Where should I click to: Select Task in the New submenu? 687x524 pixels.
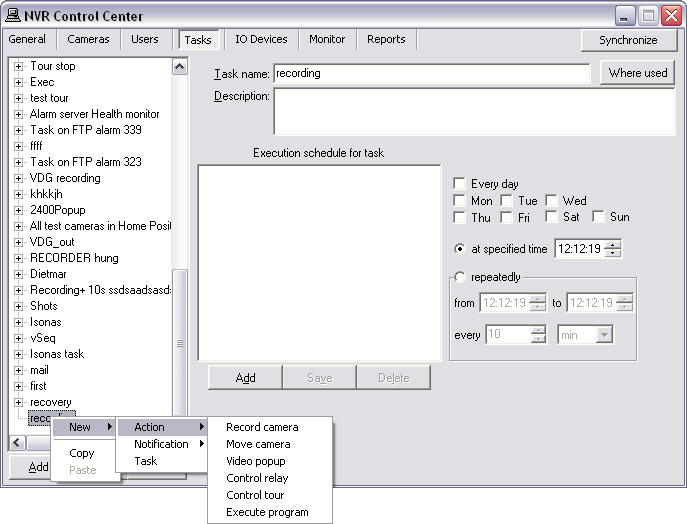[162, 461]
